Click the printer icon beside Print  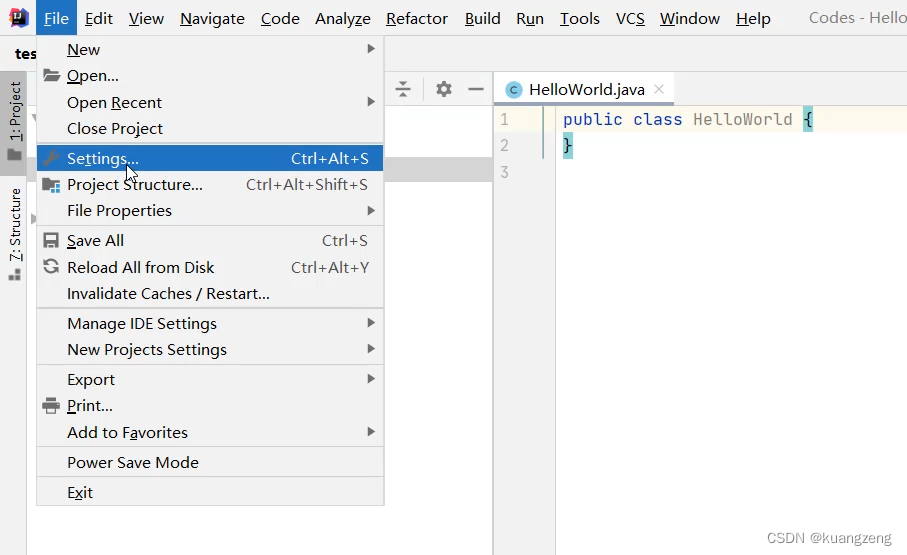coord(51,406)
